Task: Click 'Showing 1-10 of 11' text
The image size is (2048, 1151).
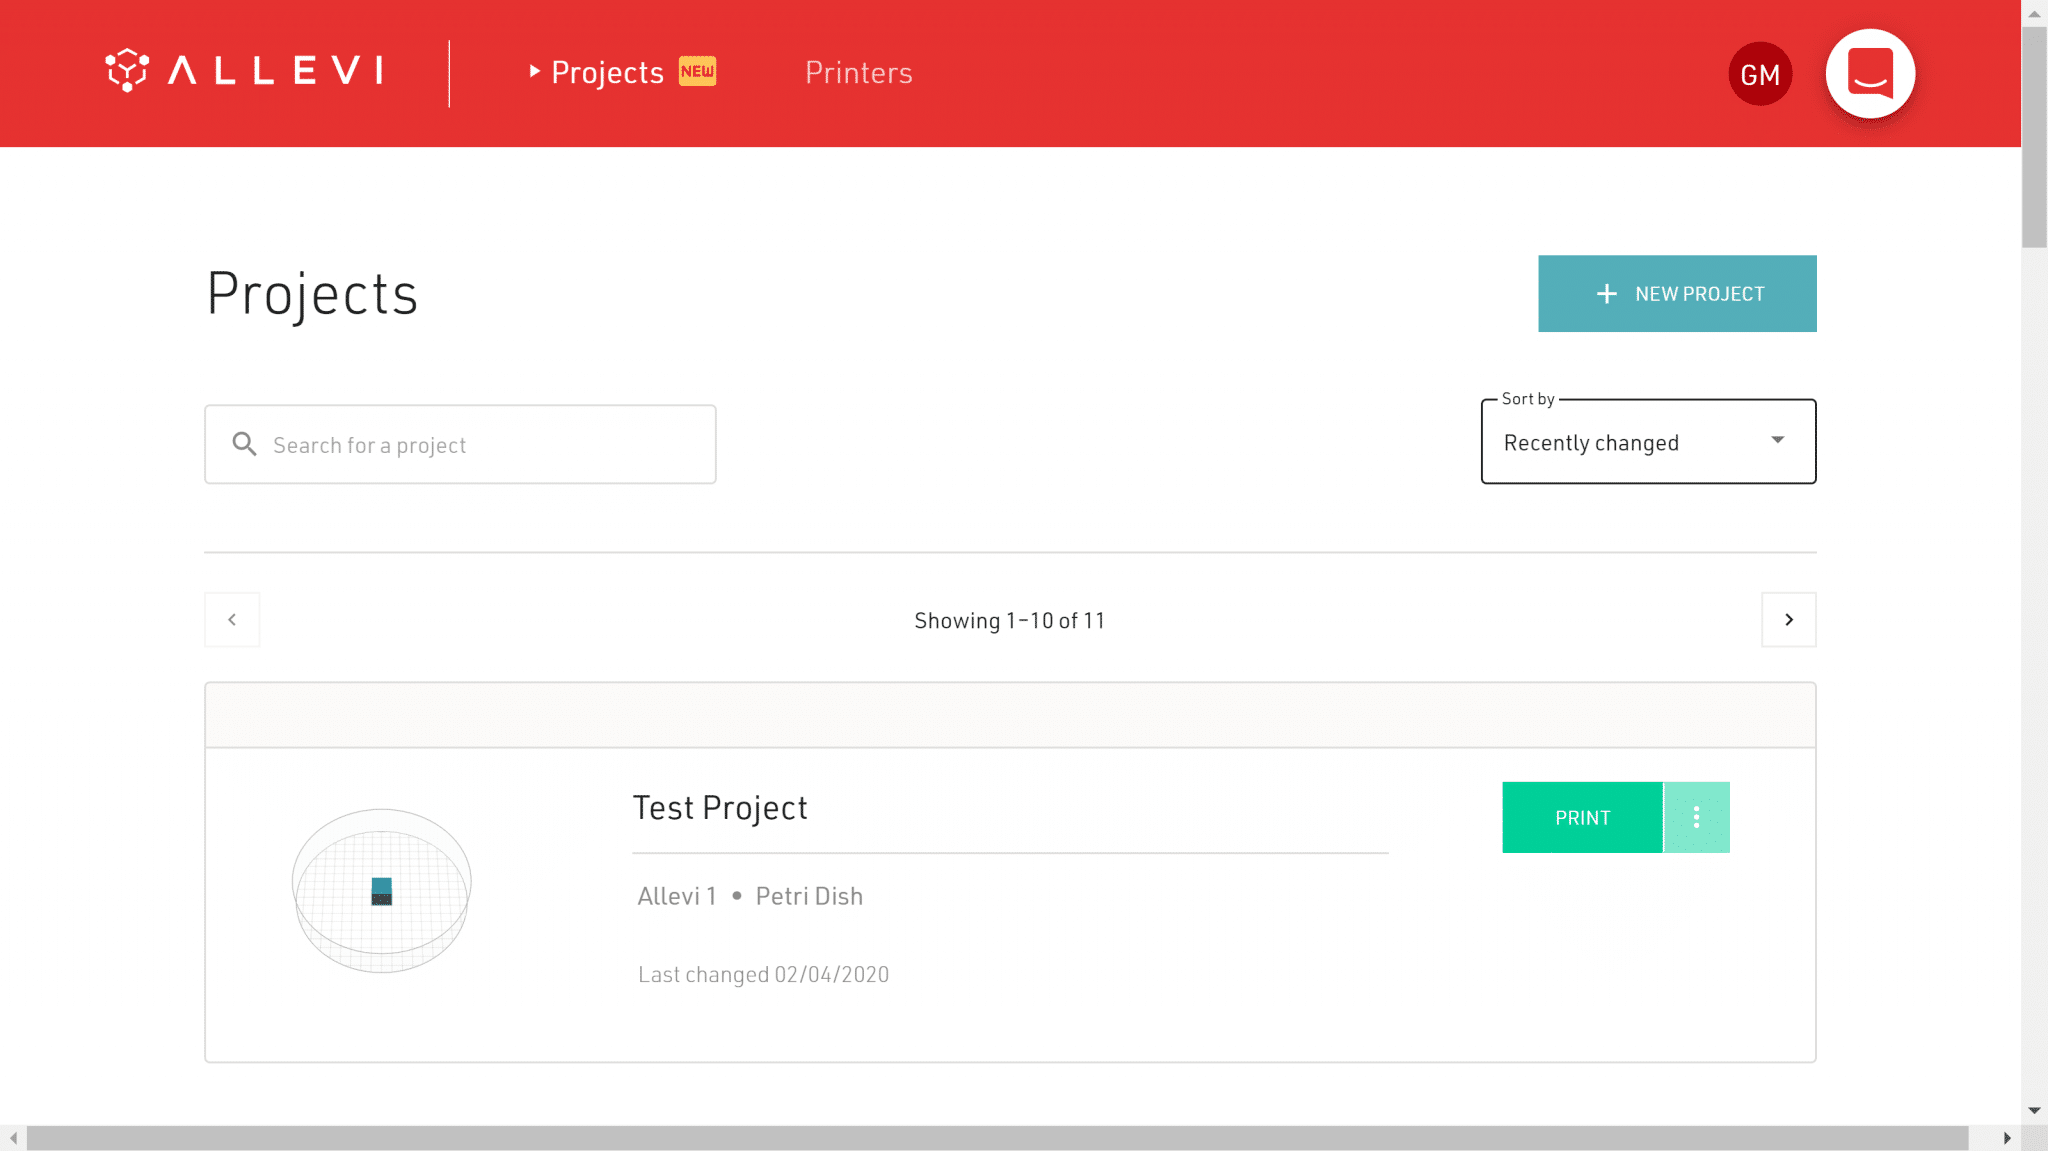Action: [x=1009, y=621]
